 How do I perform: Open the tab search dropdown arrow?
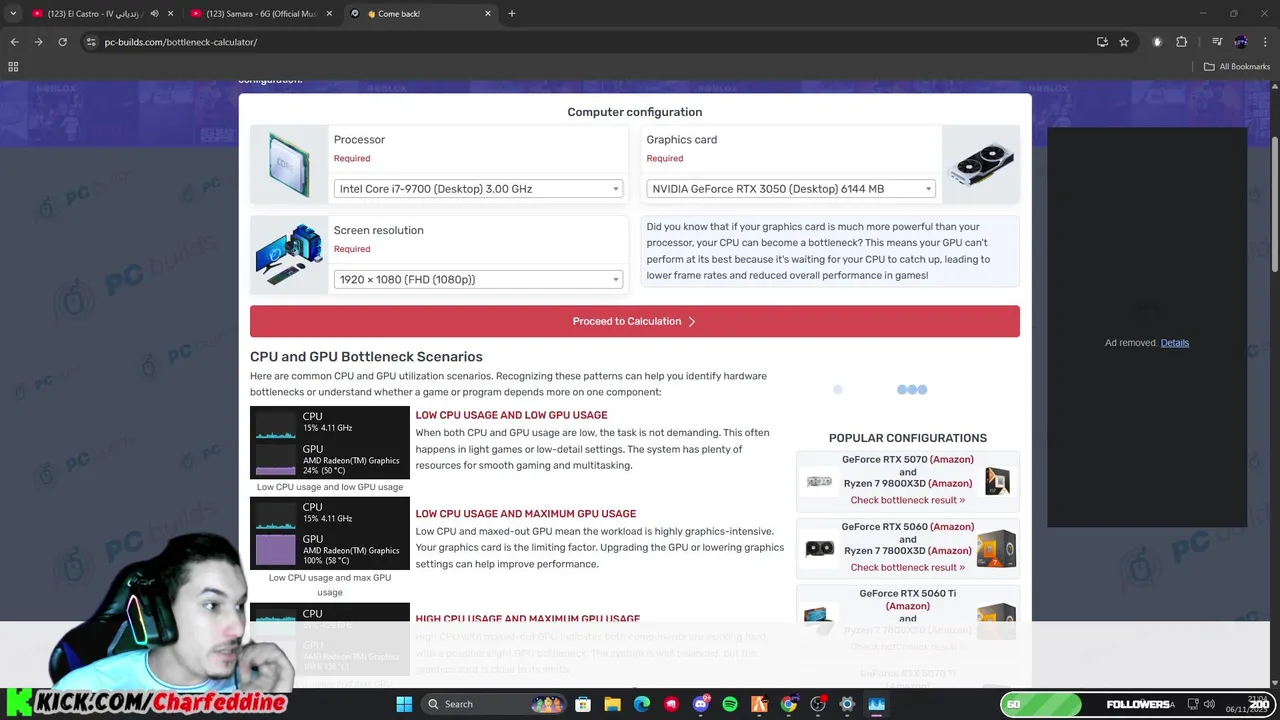pos(13,14)
